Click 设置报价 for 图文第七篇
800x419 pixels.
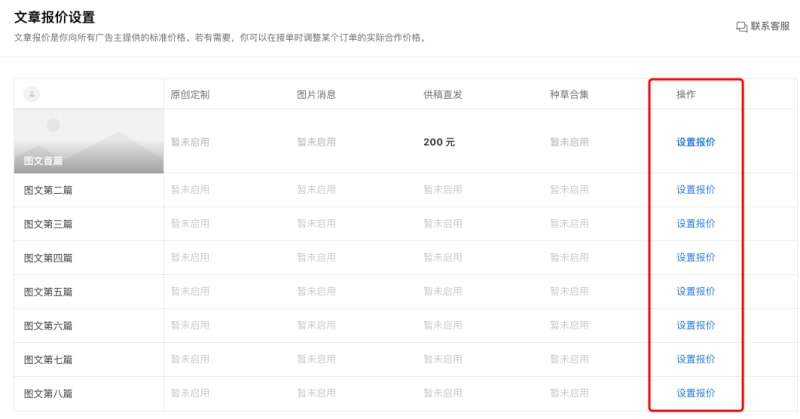[695, 359]
